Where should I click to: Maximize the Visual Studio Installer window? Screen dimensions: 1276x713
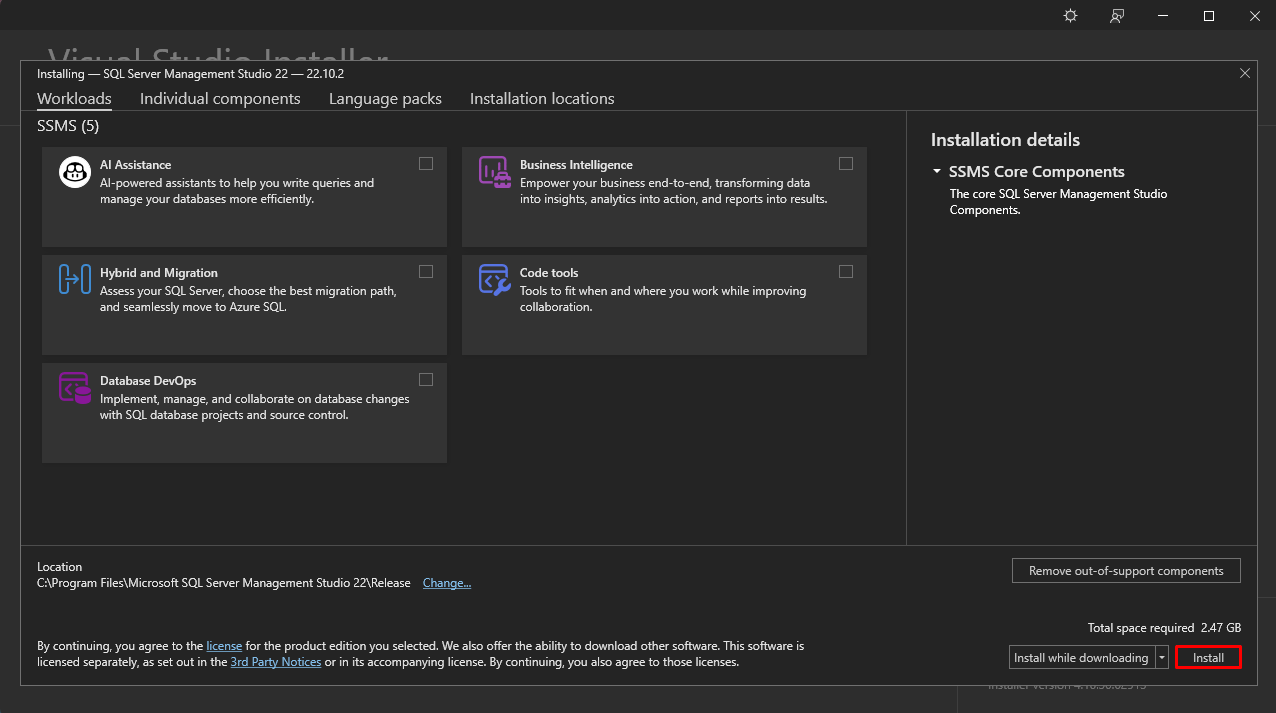[x=1209, y=16]
